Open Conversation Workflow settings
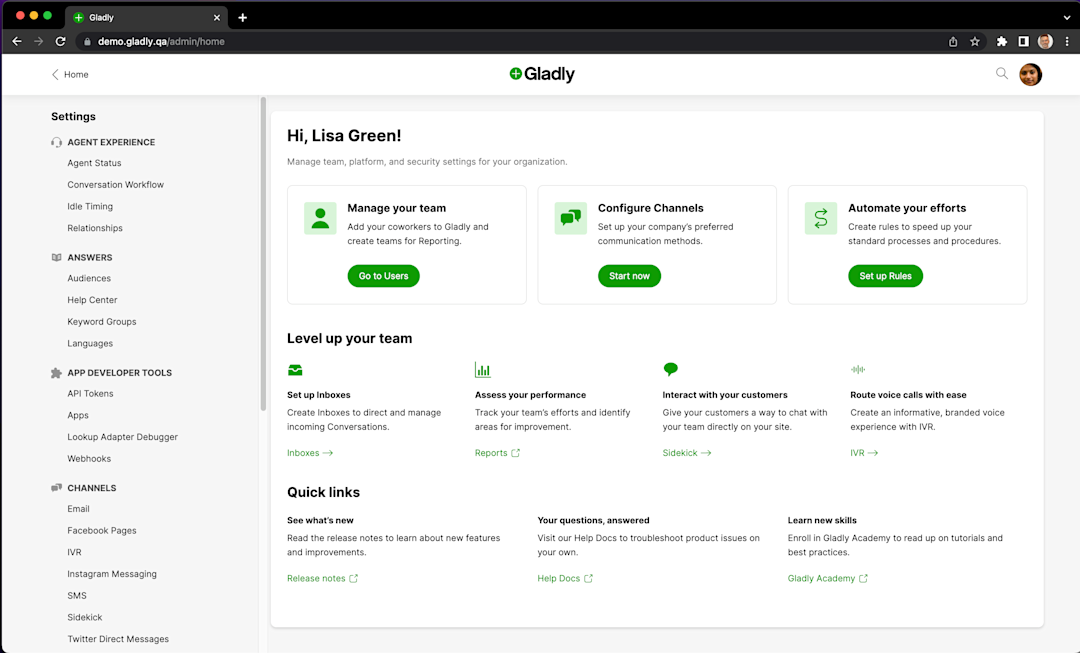Image resolution: width=1080 pixels, height=653 pixels. 116,185
